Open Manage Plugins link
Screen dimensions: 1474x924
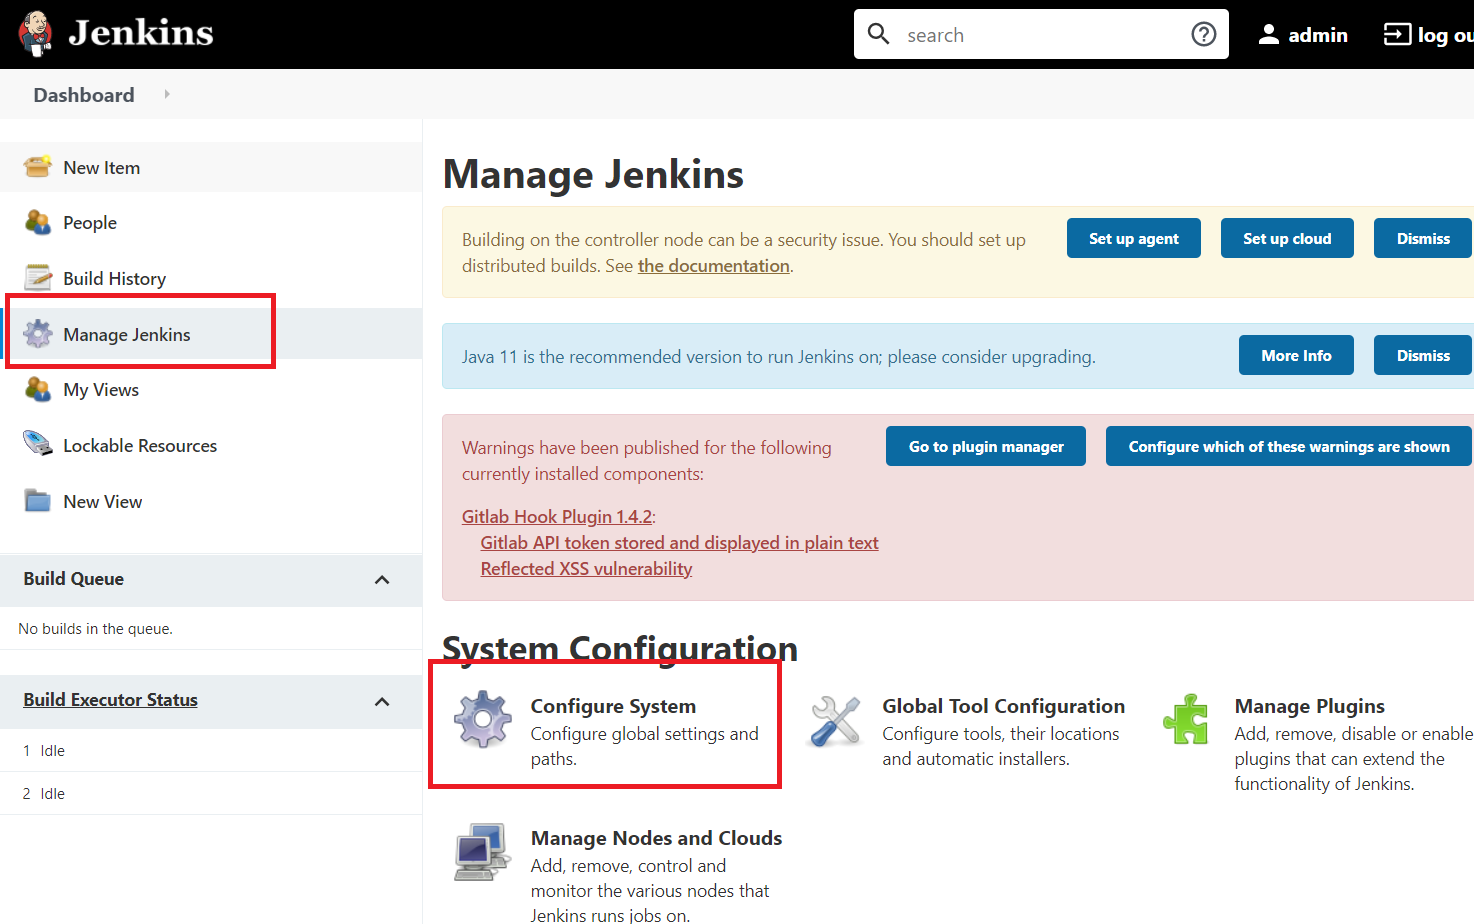point(1309,706)
